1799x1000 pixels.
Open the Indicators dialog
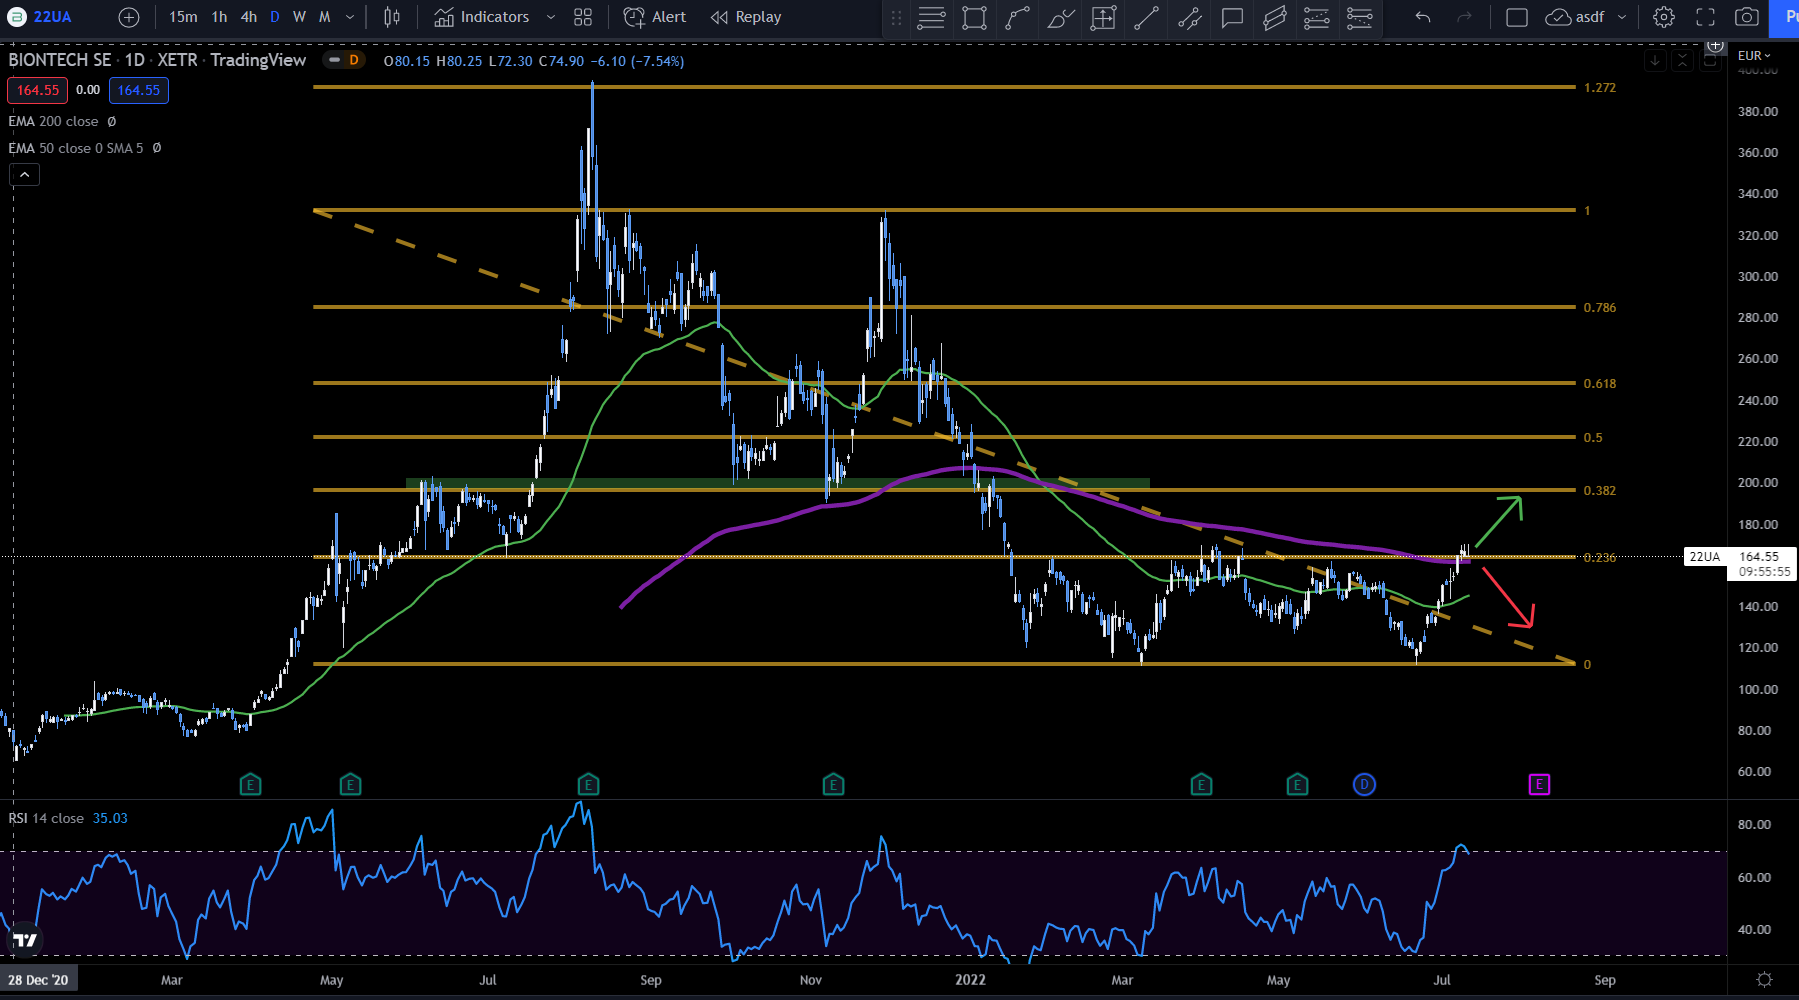coord(483,17)
